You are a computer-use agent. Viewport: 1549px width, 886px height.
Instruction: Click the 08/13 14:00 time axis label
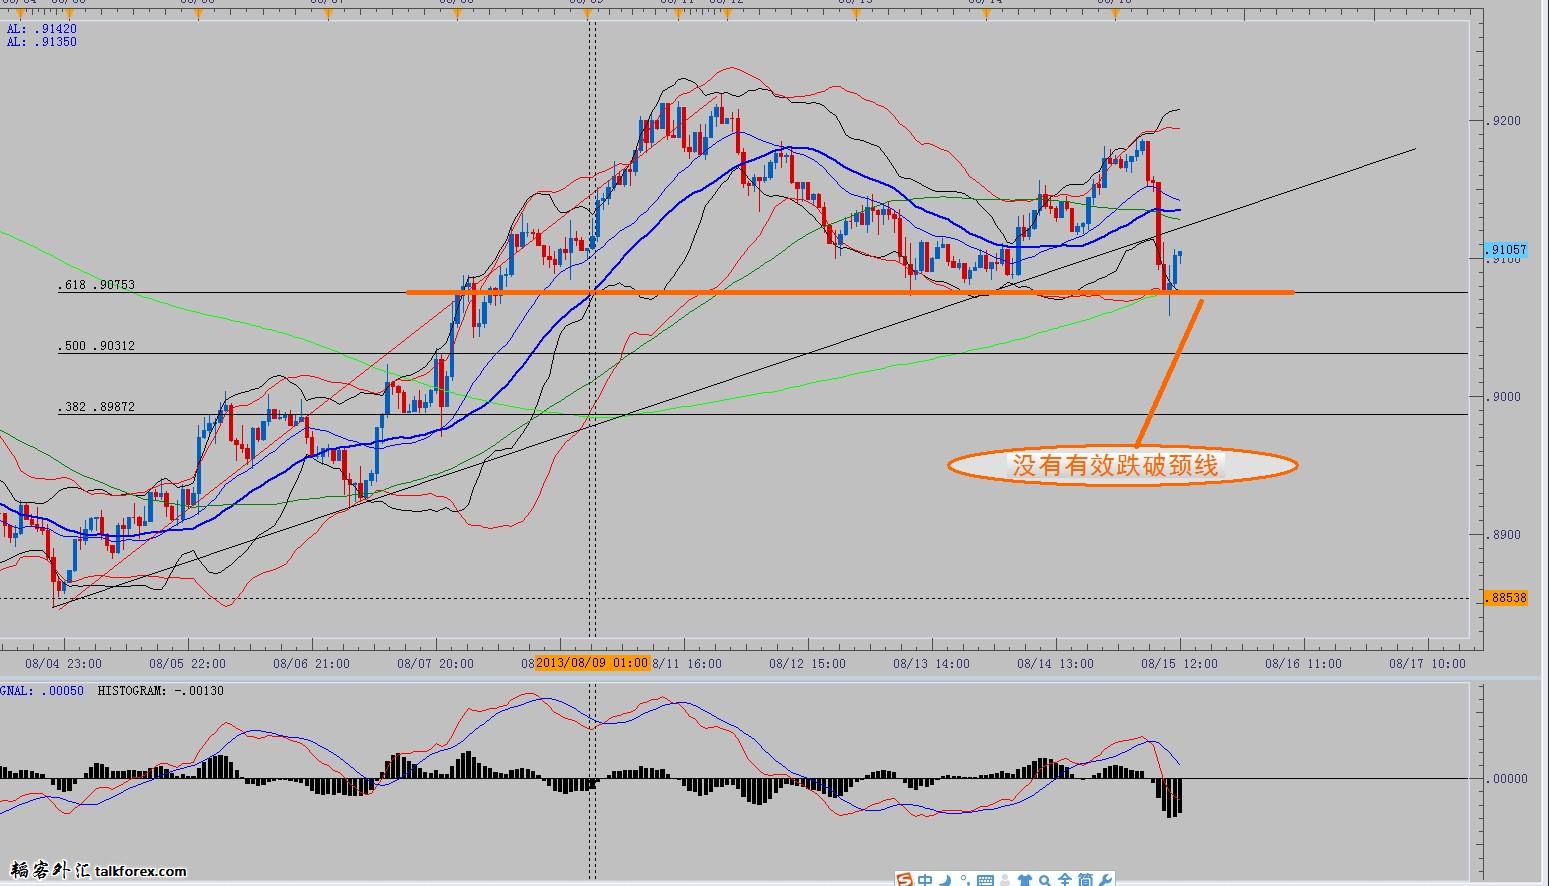tap(931, 663)
